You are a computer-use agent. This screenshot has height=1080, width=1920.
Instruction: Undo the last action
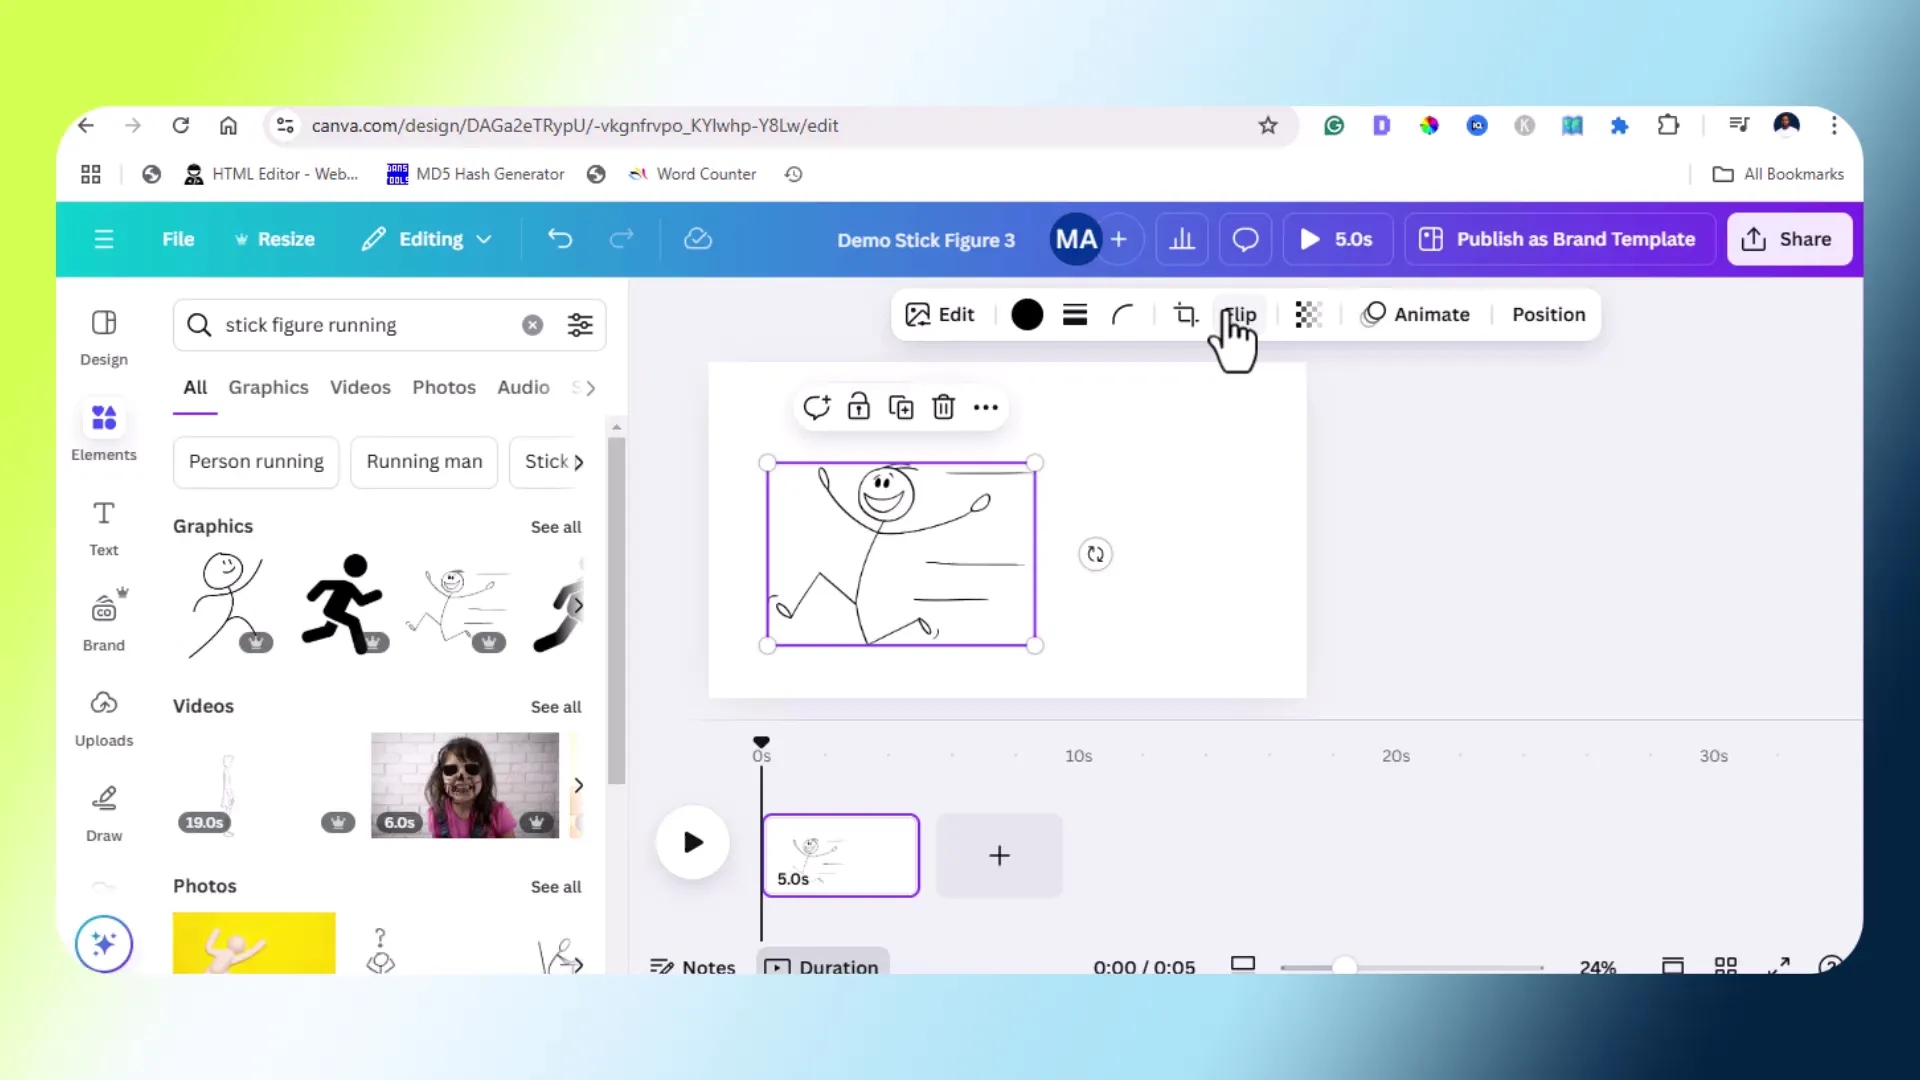click(560, 239)
